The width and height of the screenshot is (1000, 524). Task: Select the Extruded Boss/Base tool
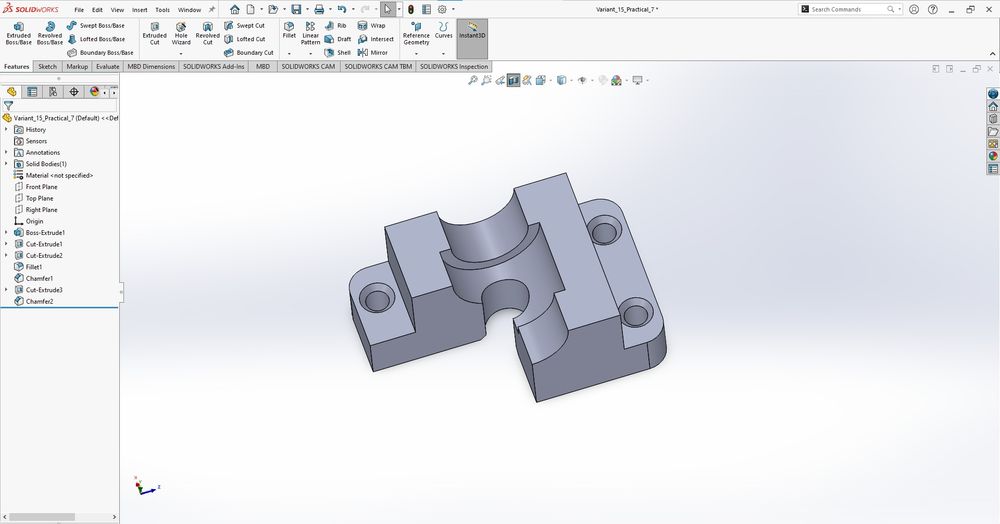(18, 33)
